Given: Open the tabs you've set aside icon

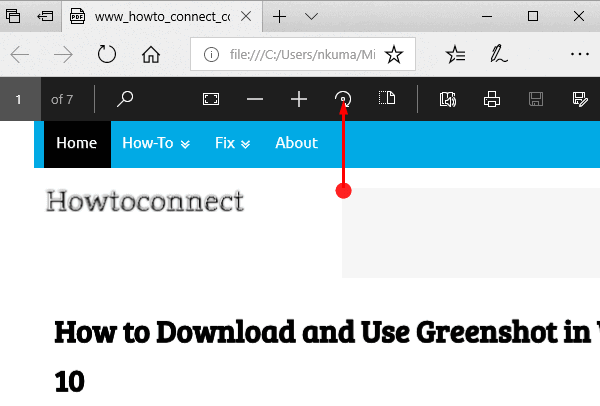Looking at the screenshot, I should pos(13,16).
